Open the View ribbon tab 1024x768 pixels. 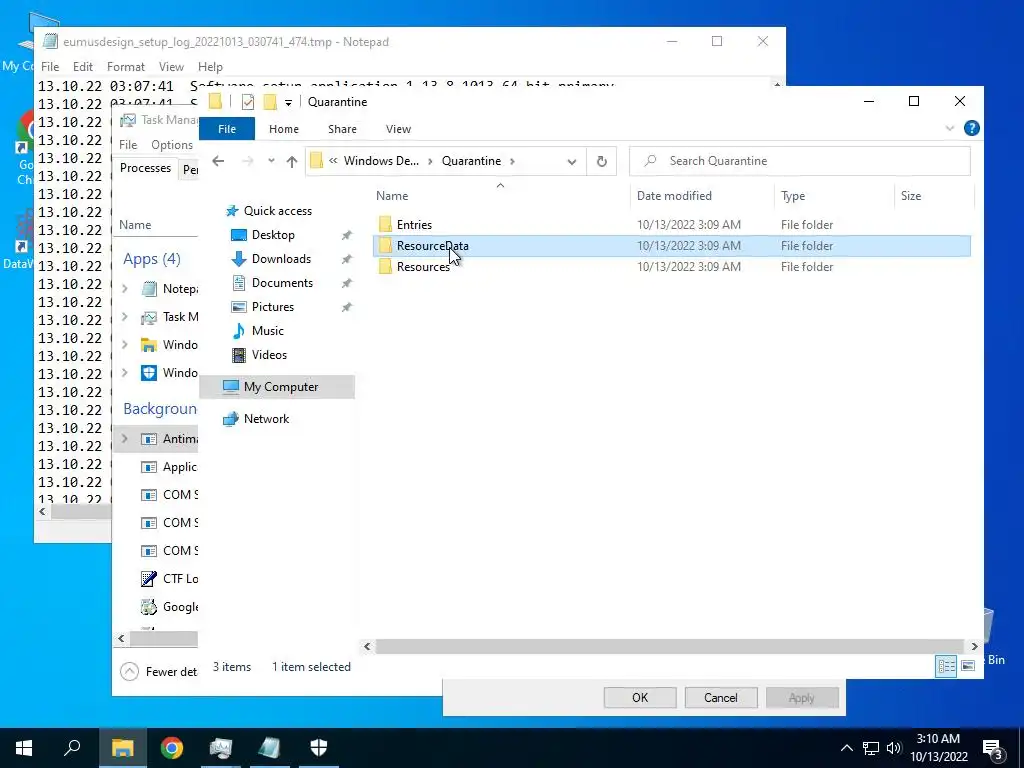click(x=398, y=129)
